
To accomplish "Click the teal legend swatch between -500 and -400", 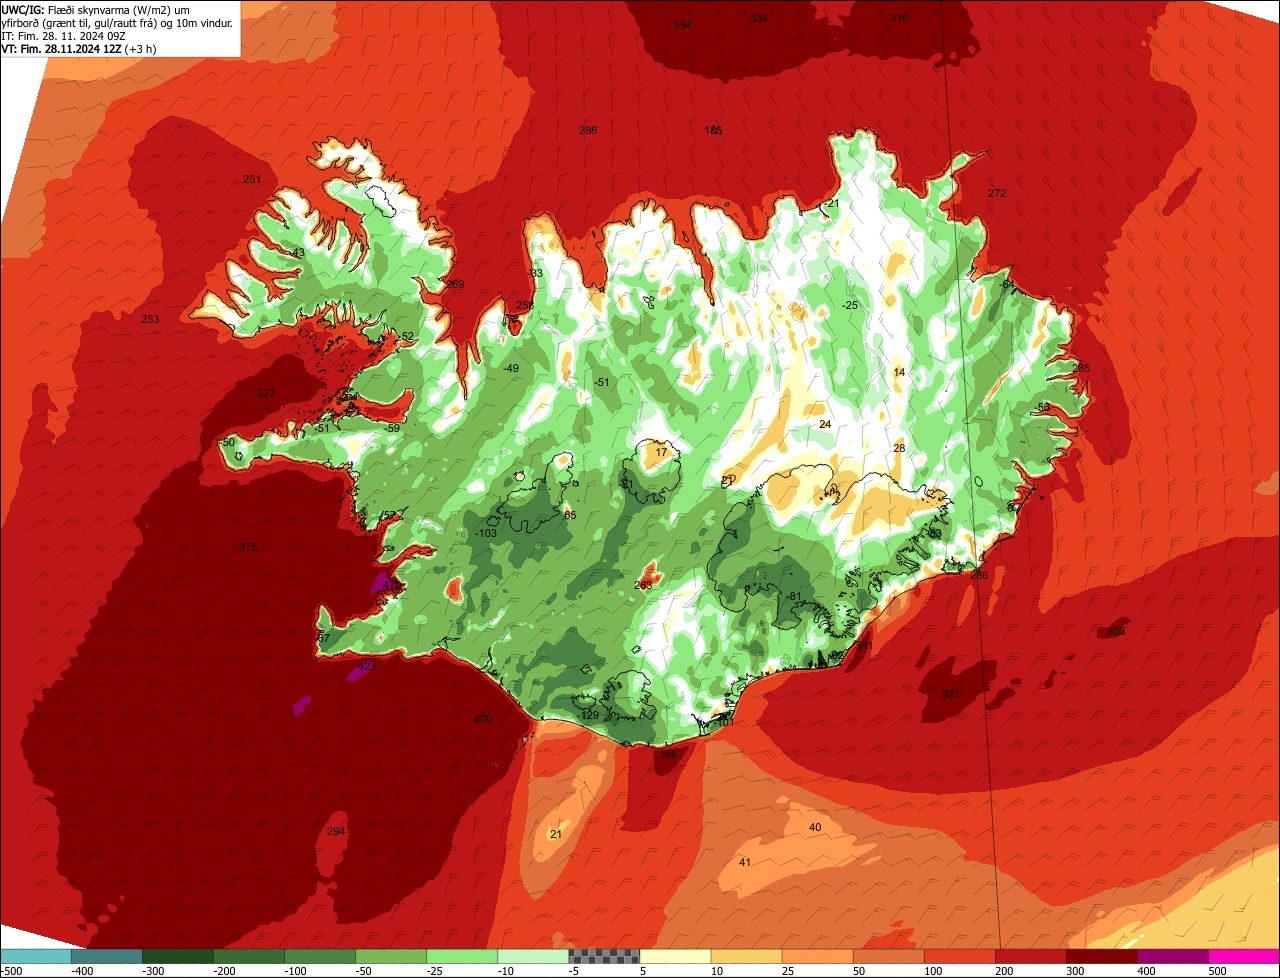I will (x=35, y=956).
